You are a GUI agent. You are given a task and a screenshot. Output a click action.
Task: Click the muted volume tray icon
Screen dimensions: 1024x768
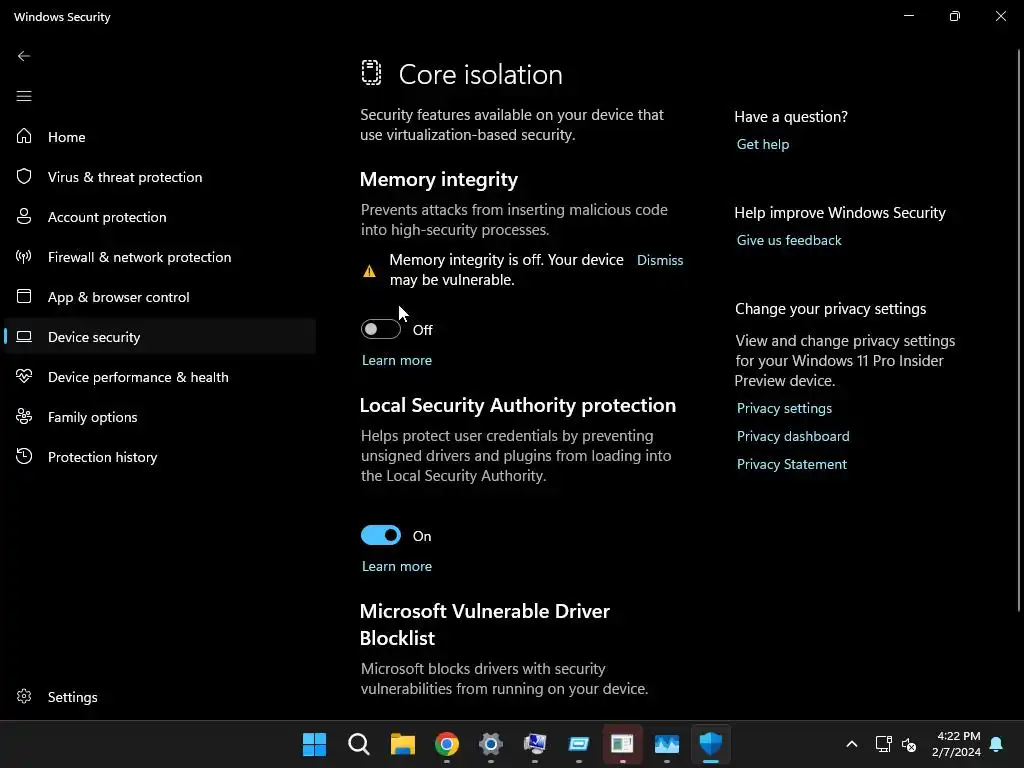click(x=908, y=744)
